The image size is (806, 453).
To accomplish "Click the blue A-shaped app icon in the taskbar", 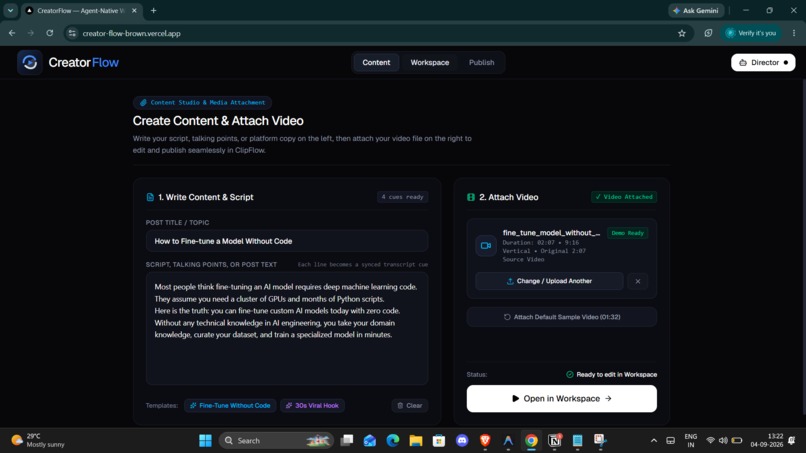I will click(x=508, y=441).
